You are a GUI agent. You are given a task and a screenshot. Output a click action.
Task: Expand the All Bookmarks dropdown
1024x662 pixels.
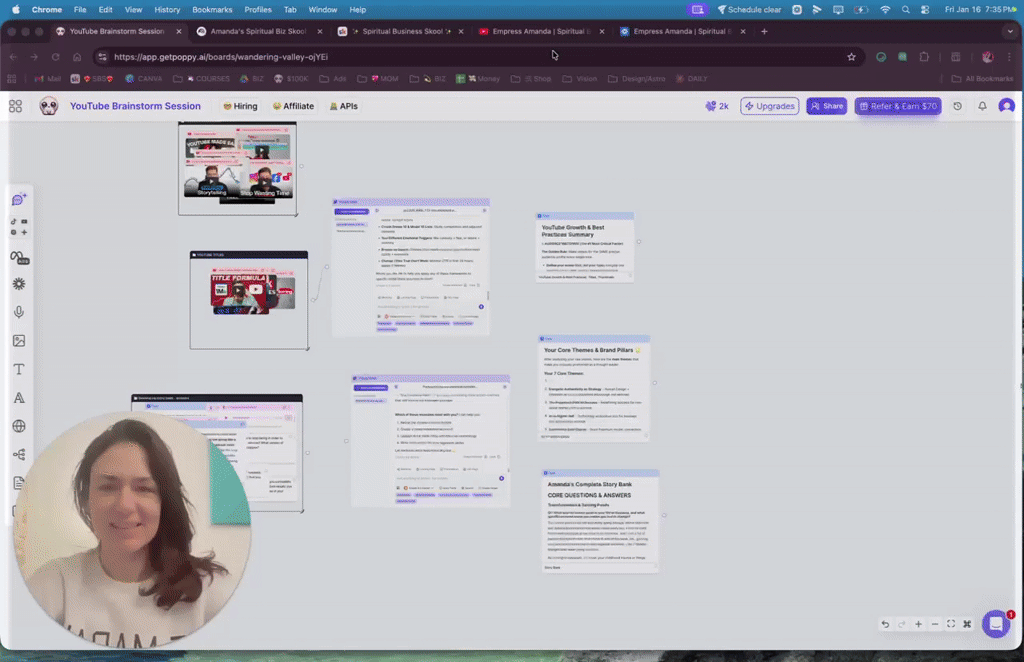(x=984, y=78)
